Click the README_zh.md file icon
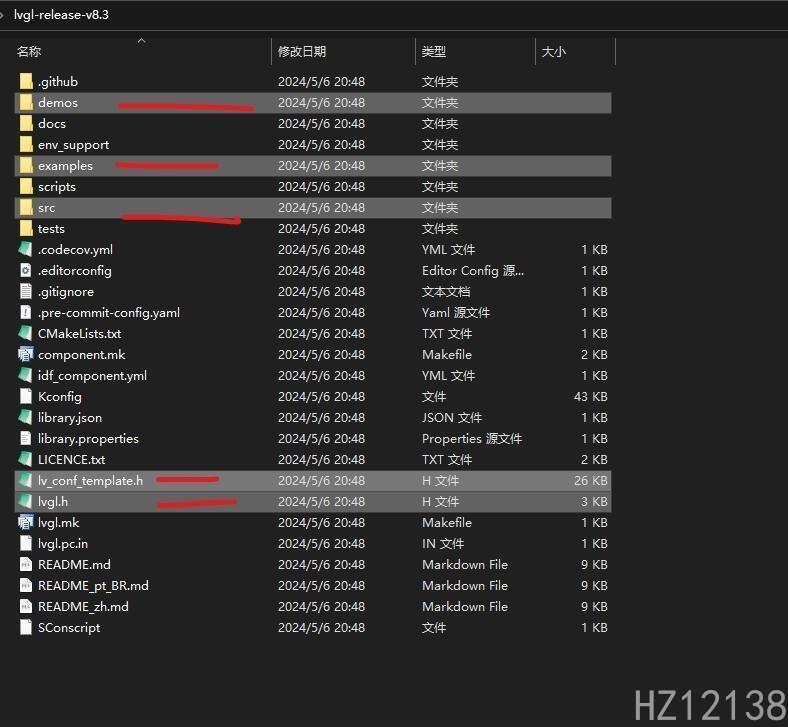 pyautogui.click(x=26, y=607)
